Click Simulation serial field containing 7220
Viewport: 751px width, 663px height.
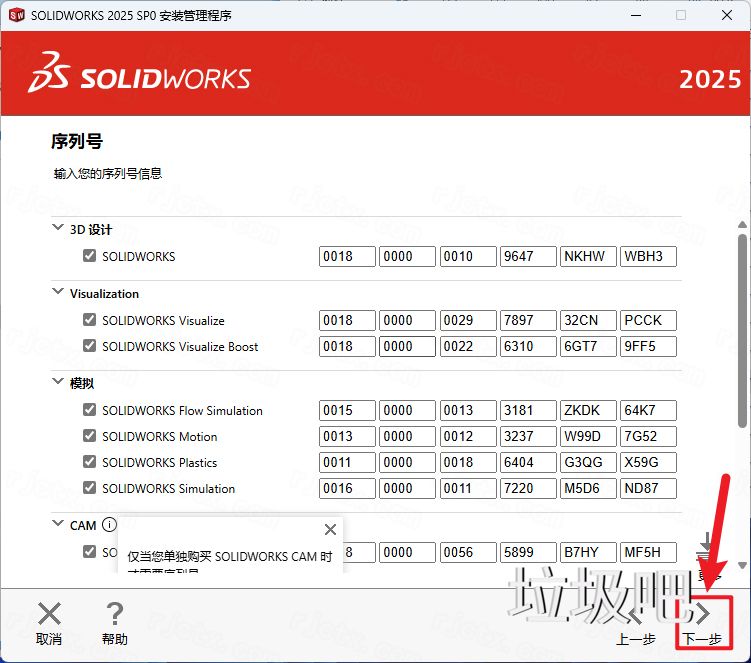[528, 489]
